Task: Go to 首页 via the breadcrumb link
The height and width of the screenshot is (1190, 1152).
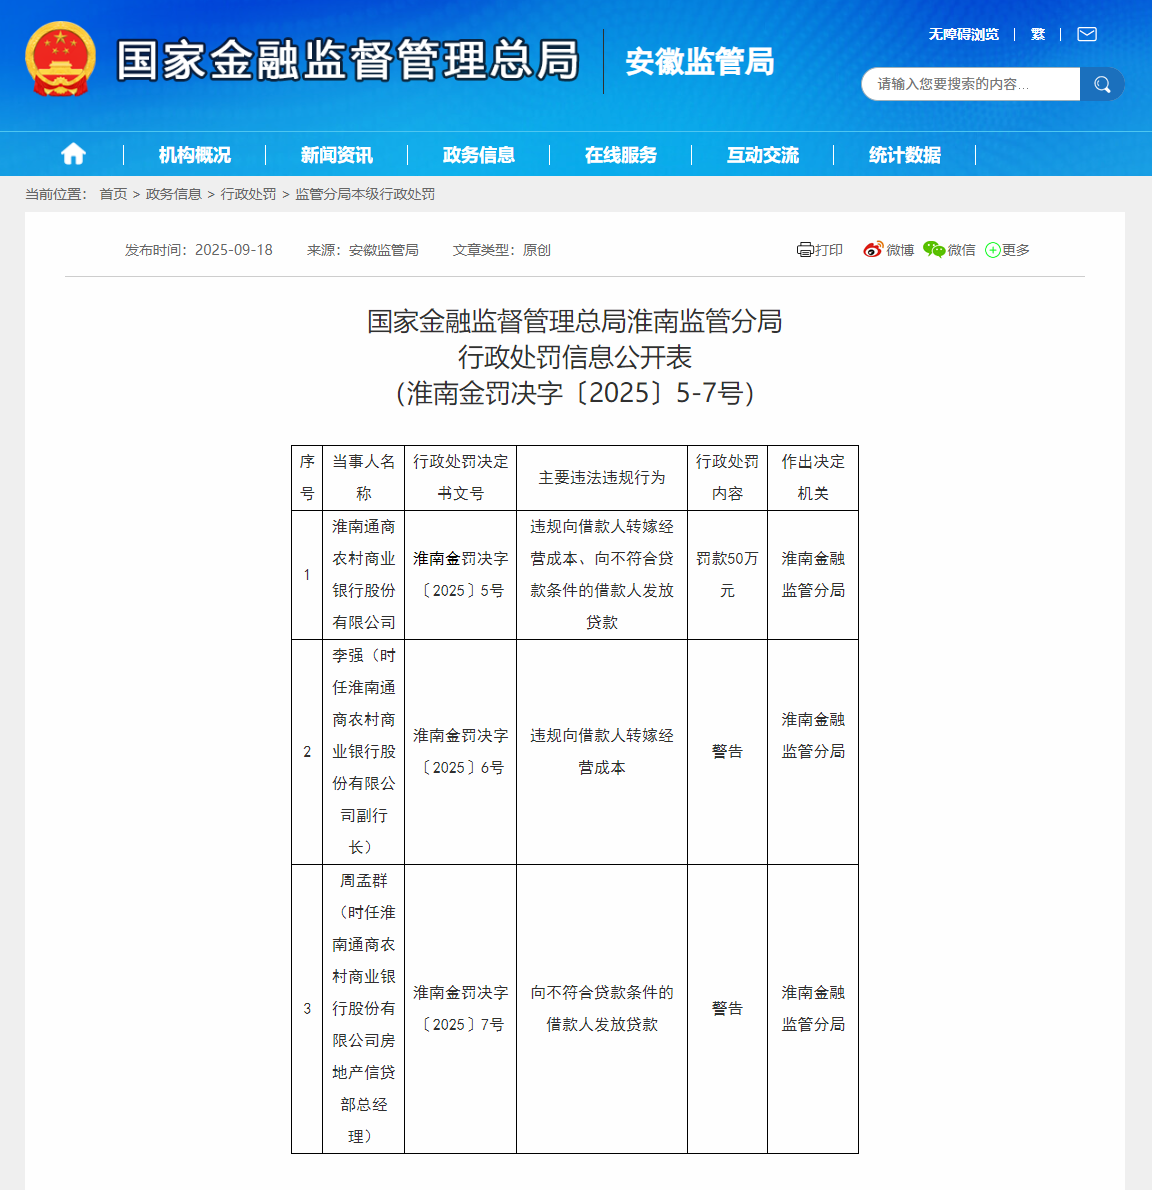Action: coord(110,194)
